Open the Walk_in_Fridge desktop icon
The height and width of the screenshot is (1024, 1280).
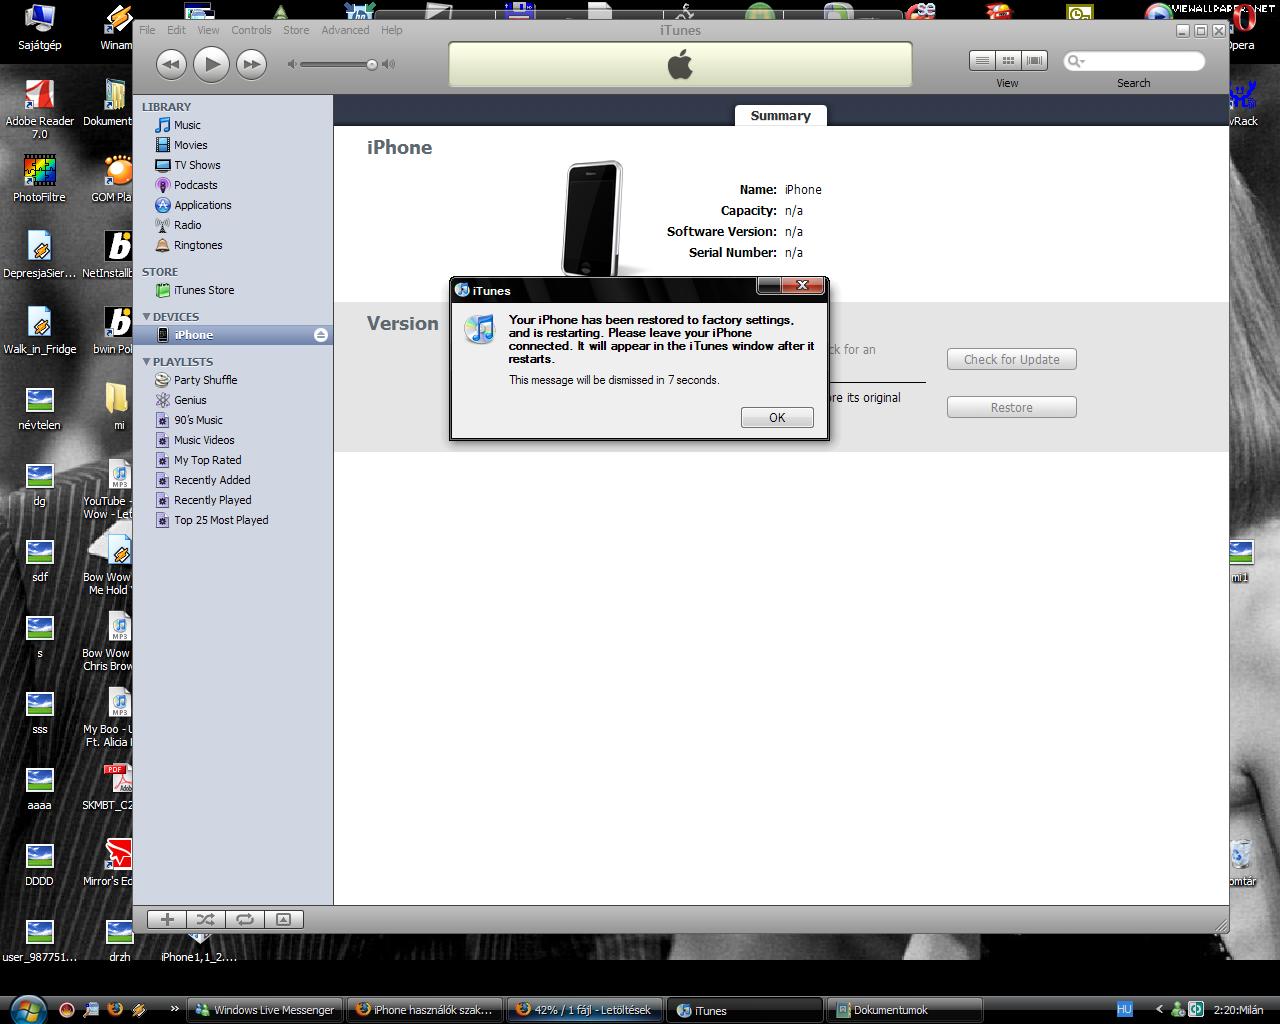point(40,332)
